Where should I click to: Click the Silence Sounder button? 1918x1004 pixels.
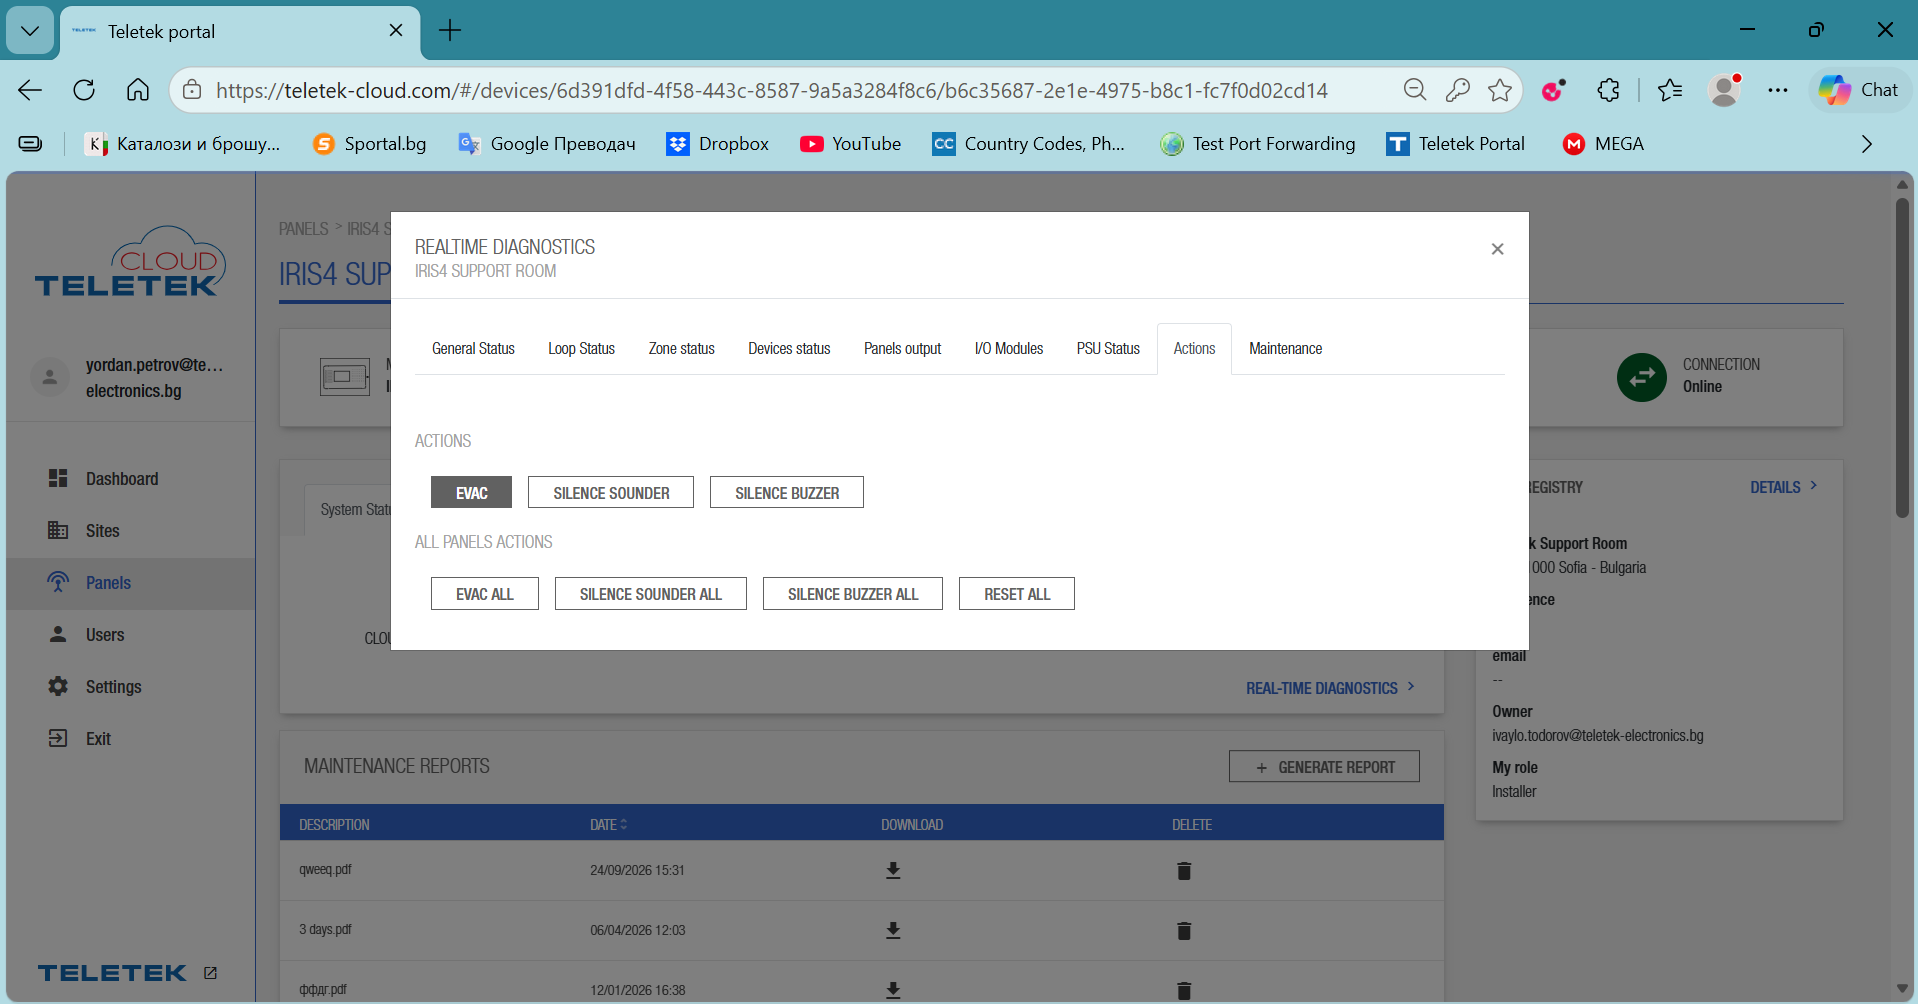[x=611, y=492]
